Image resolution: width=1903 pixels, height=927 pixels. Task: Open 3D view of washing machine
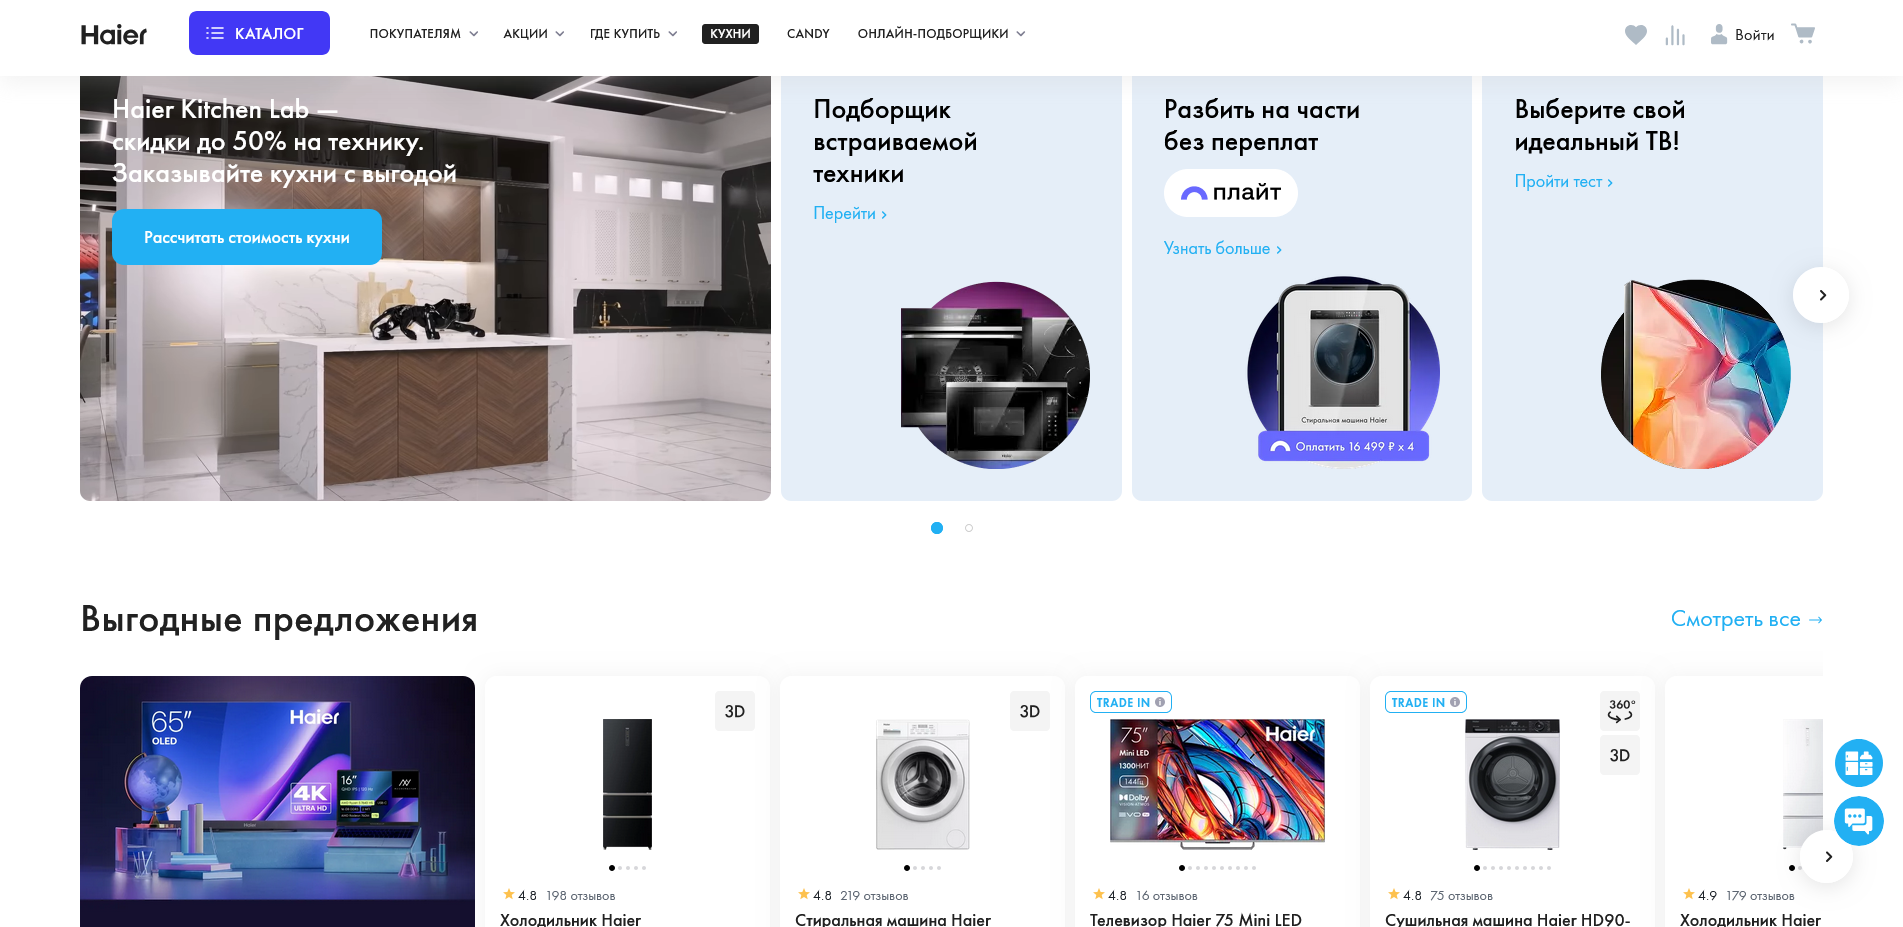click(1029, 711)
